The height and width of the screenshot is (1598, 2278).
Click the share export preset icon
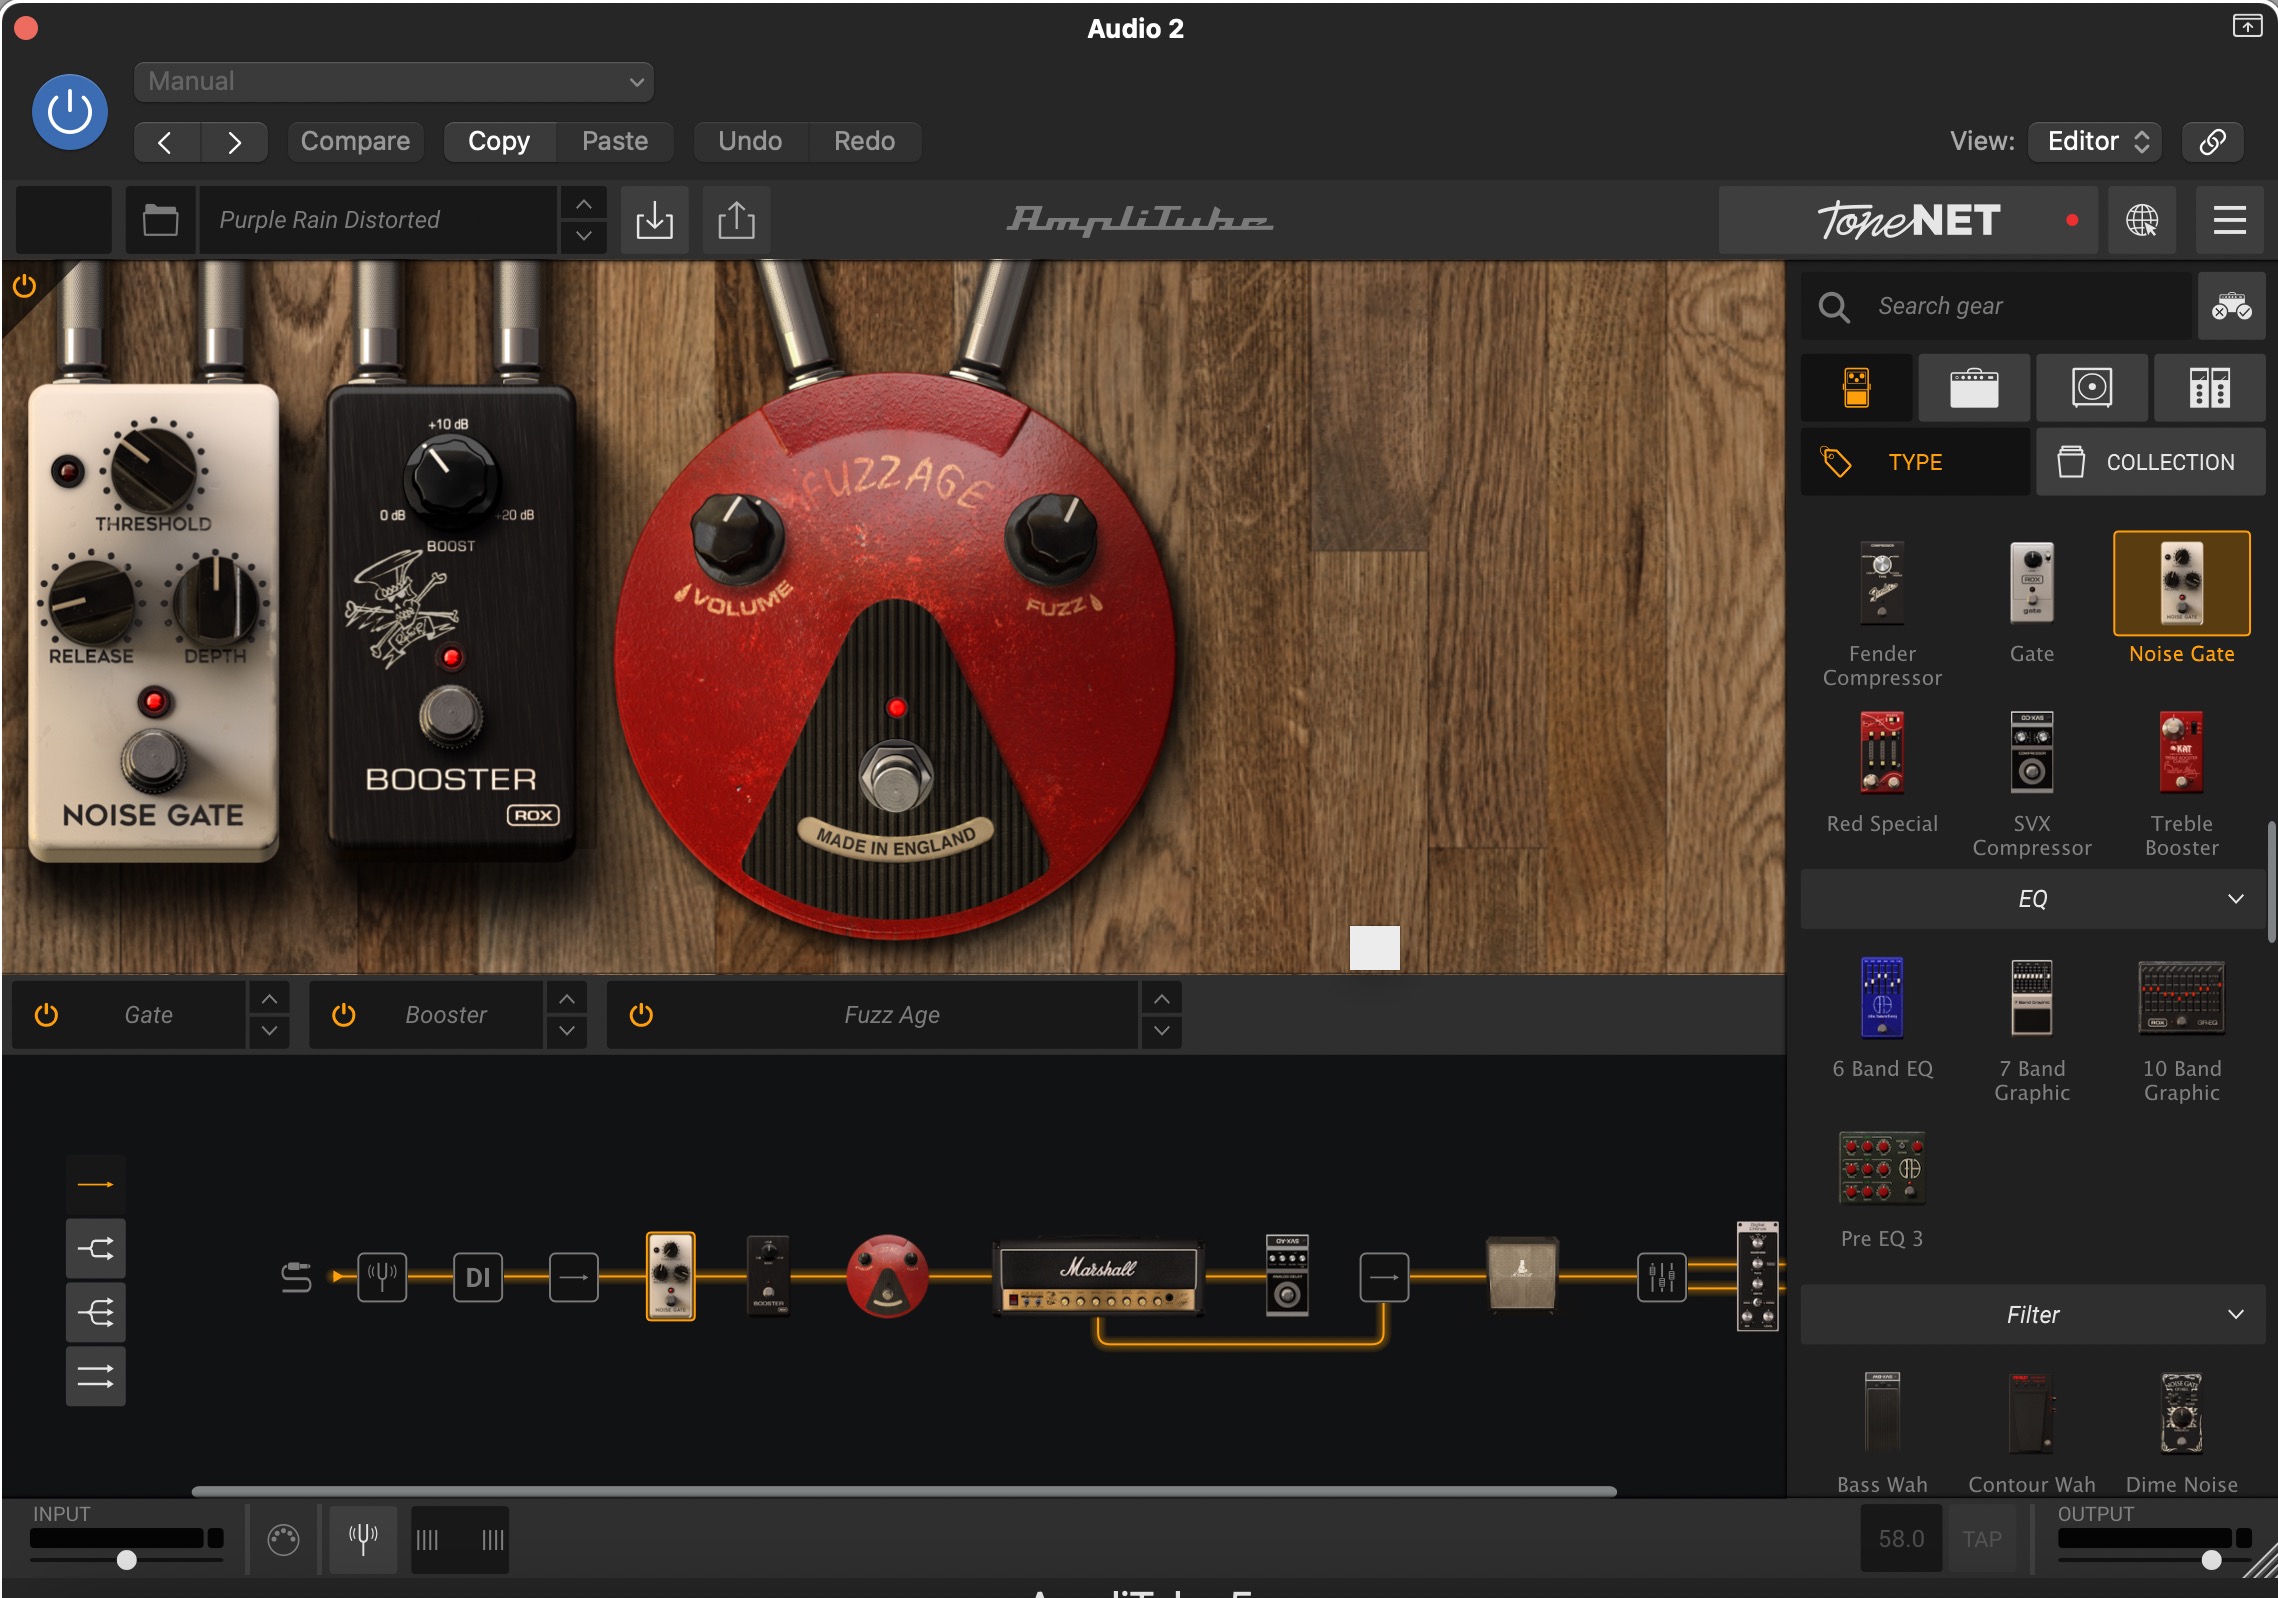737,220
